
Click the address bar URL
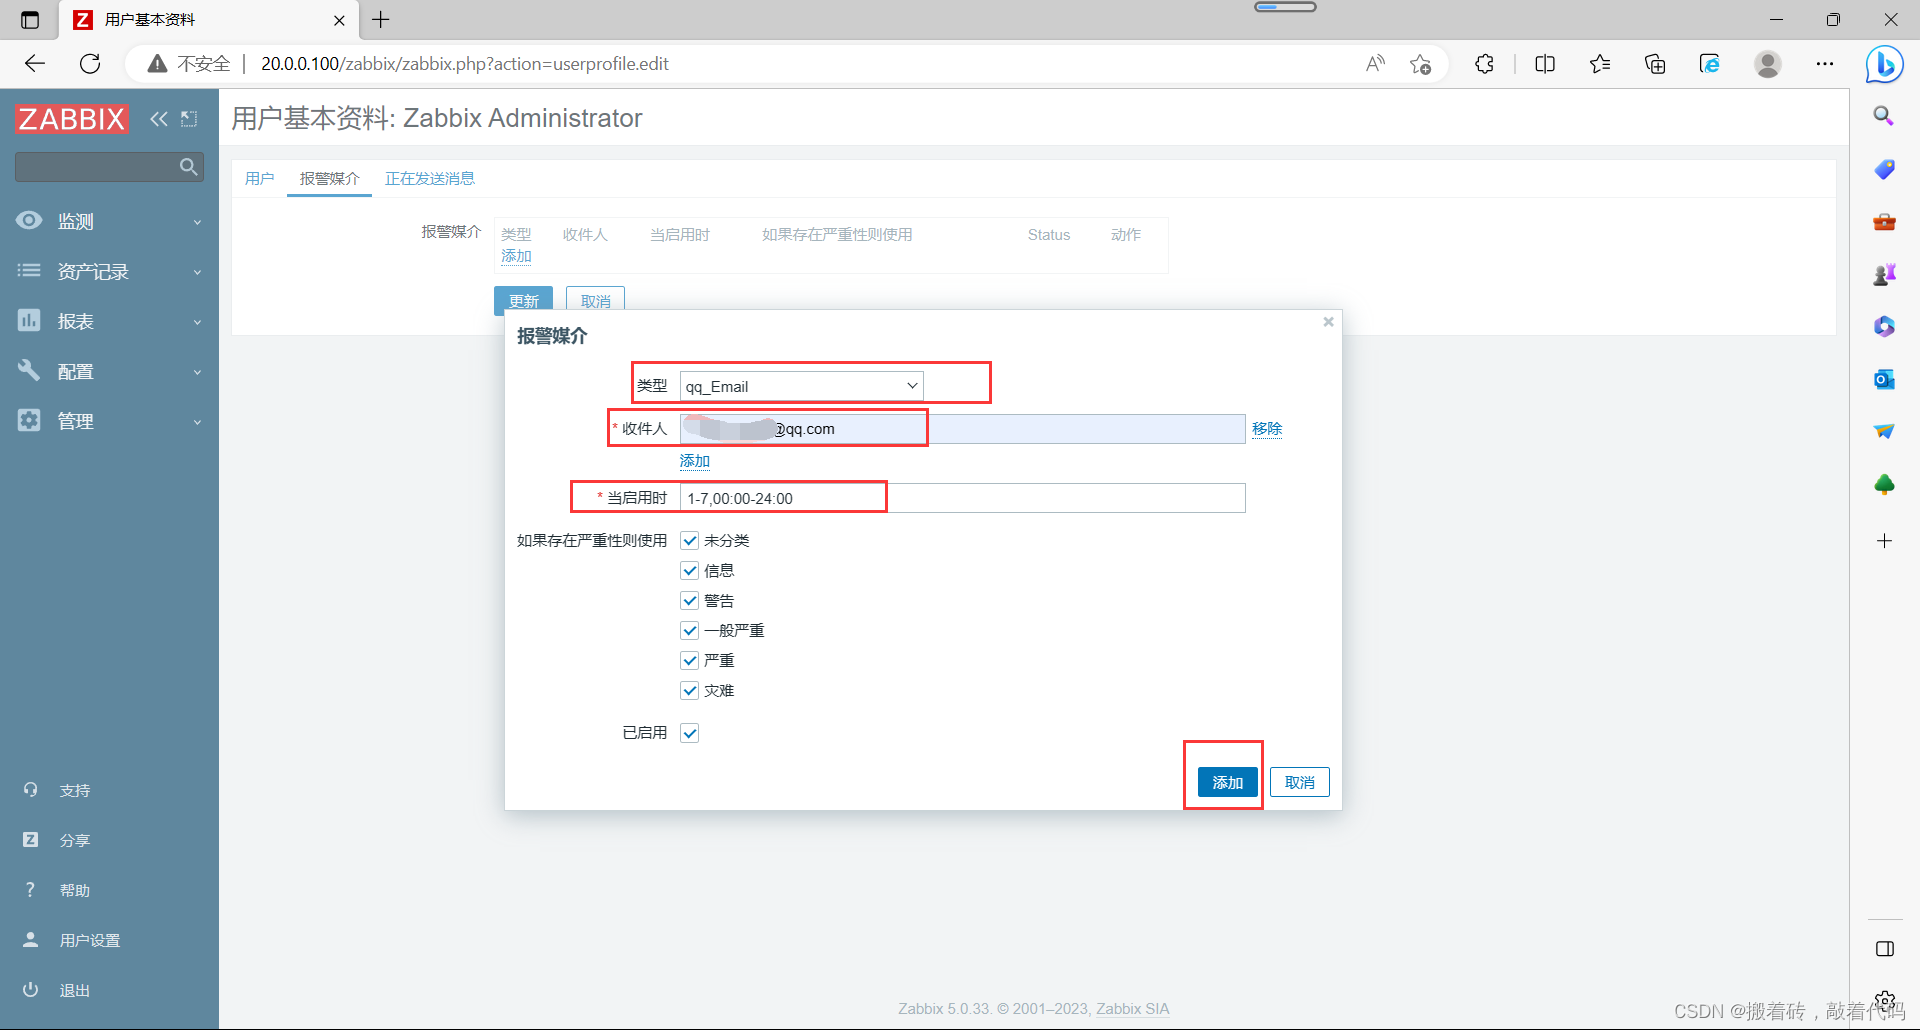465,64
